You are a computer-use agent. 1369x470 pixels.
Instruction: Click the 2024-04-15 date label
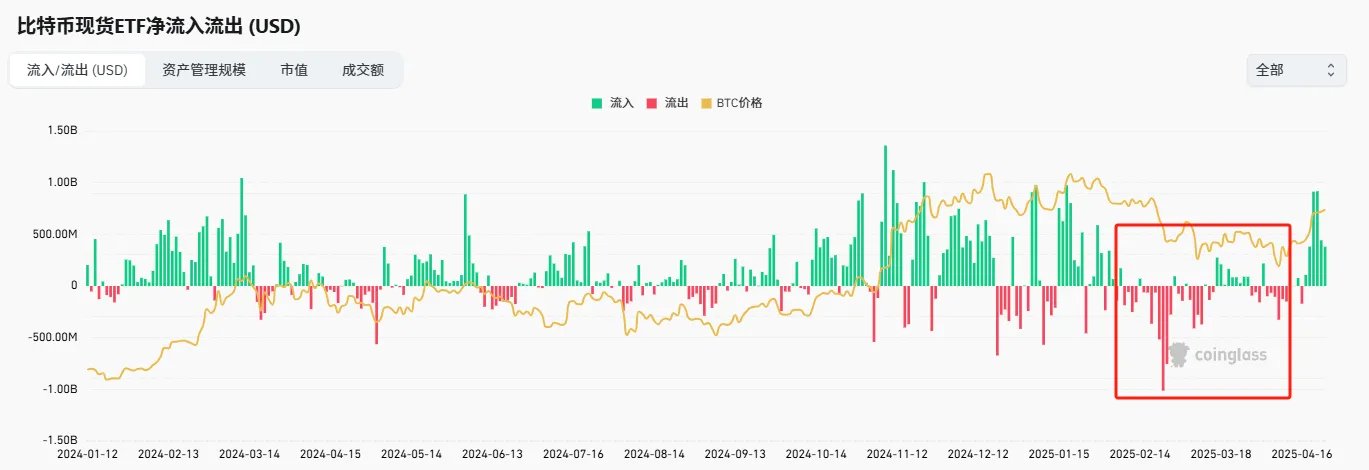(329, 454)
